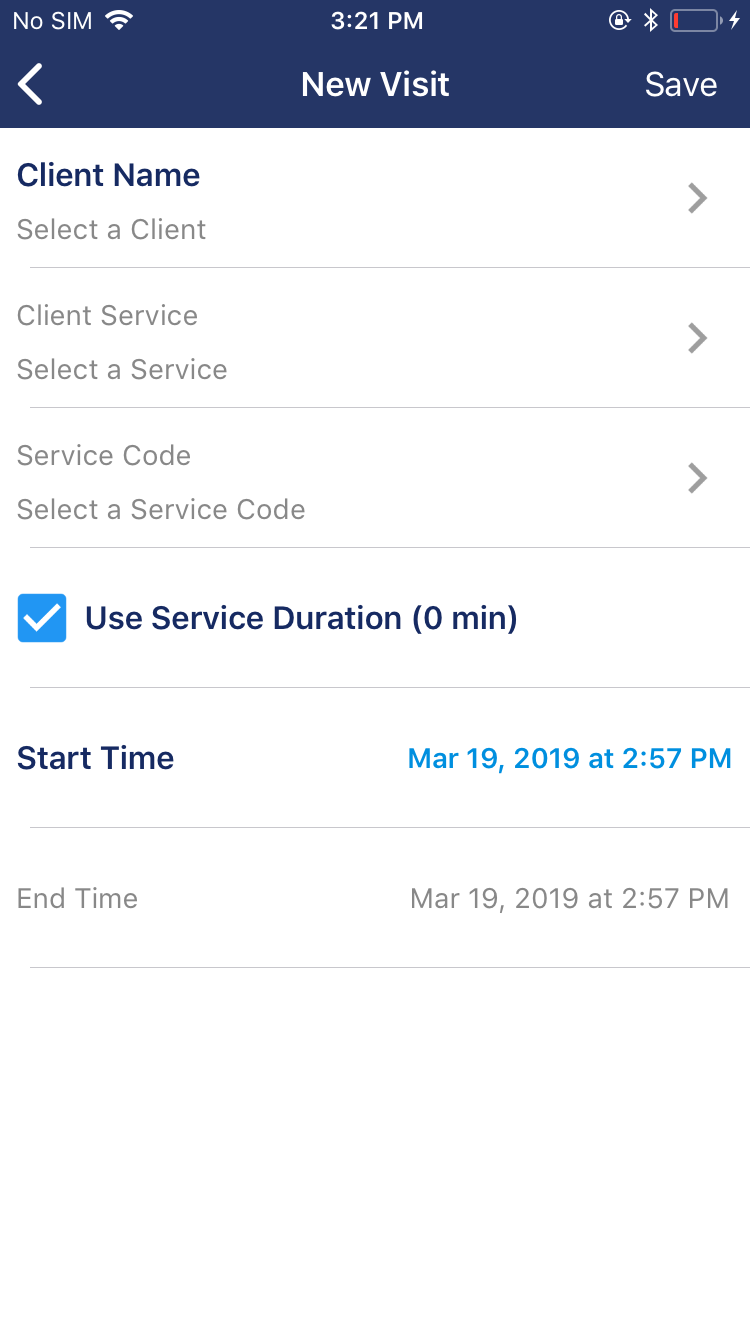Tap Select a Service Code field
Screen dimensions: 750x1334
tap(161, 509)
